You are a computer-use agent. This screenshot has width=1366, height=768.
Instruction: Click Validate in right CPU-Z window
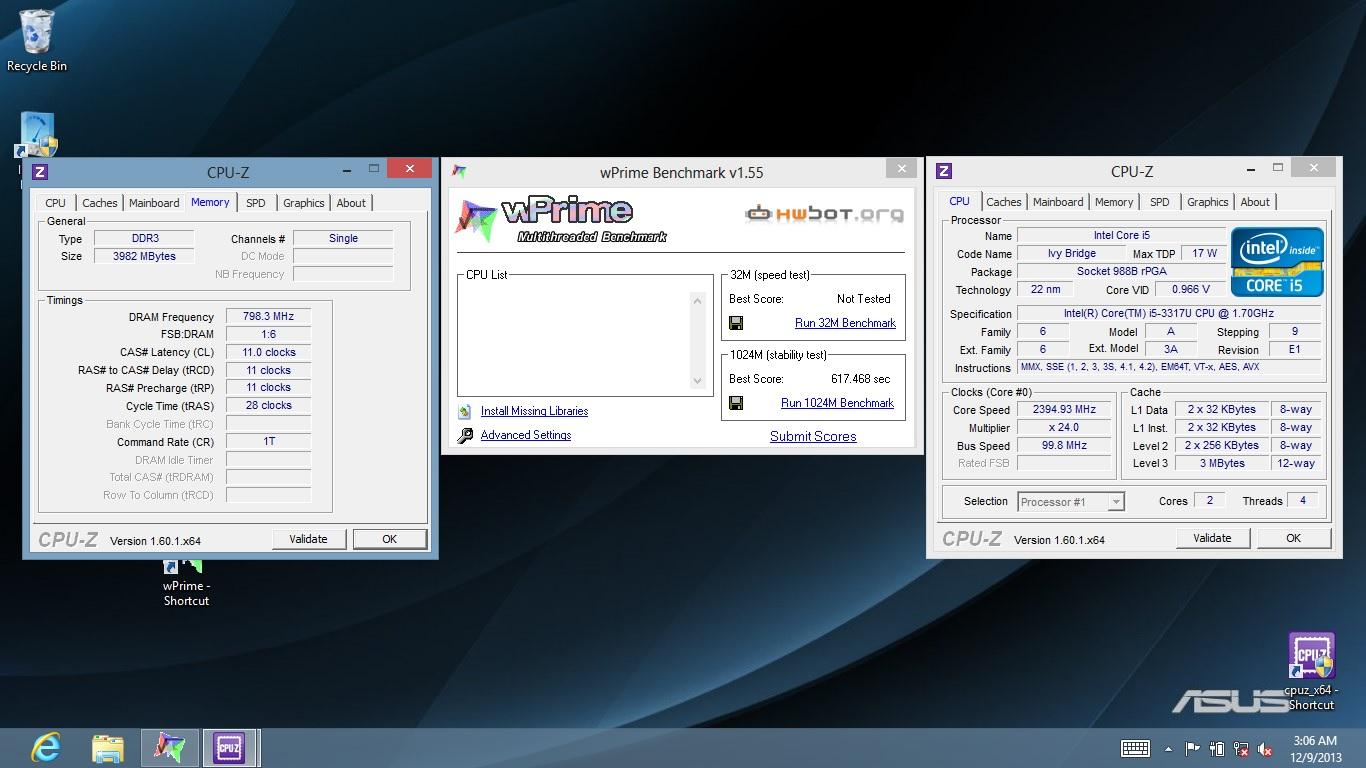[x=1212, y=538]
